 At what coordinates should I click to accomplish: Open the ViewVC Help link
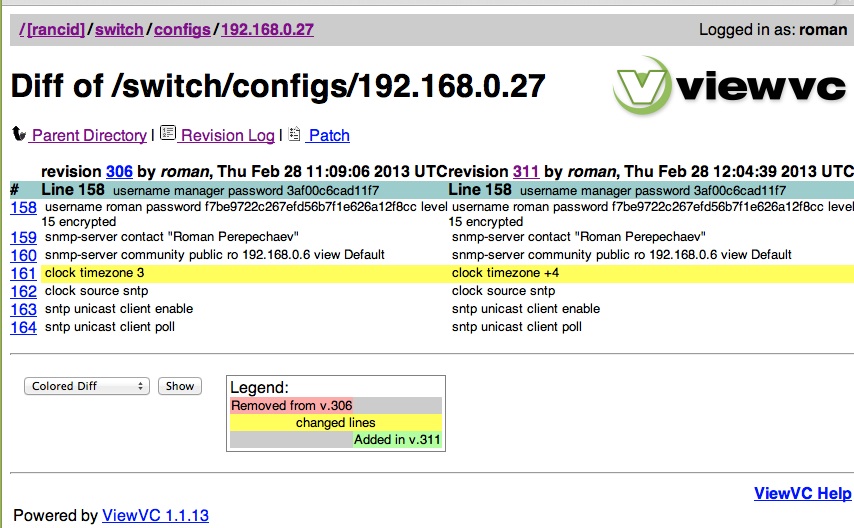pyautogui.click(x=802, y=493)
